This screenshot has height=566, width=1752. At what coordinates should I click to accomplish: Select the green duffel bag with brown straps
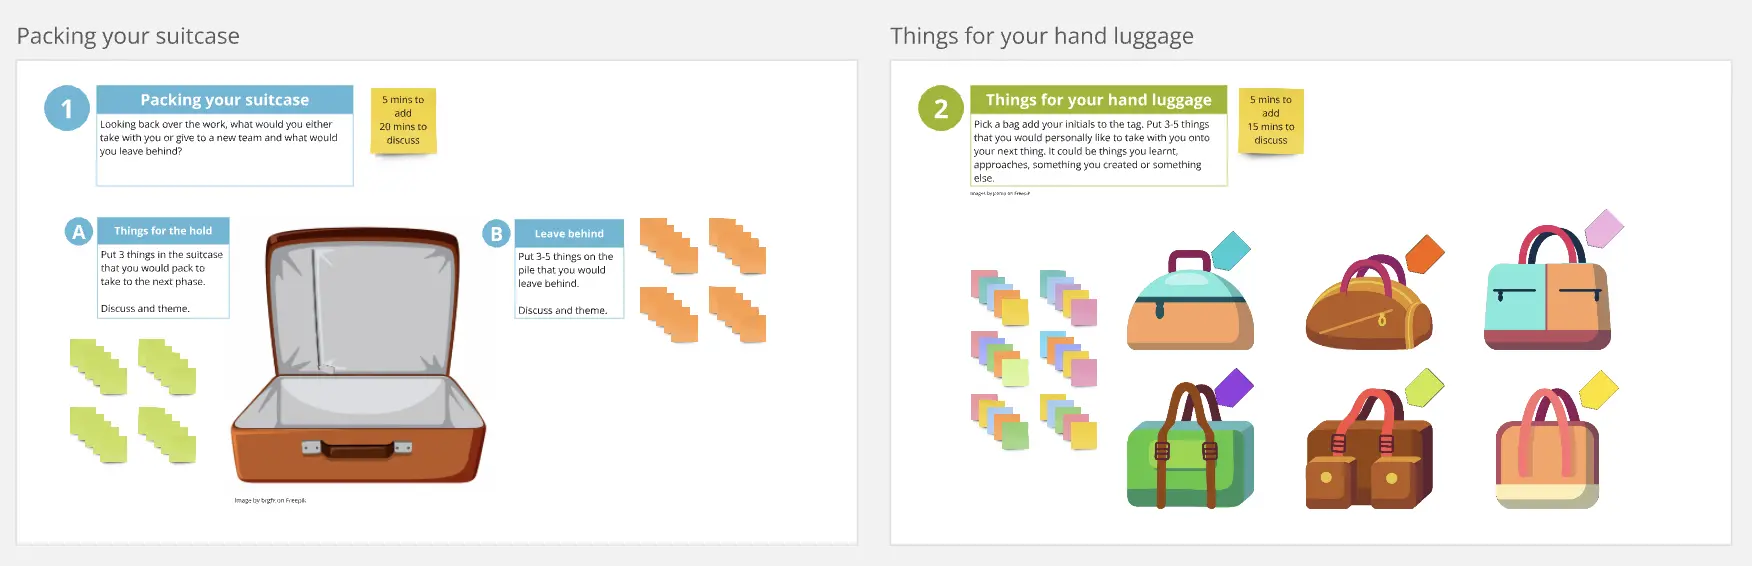[x=1190, y=446]
